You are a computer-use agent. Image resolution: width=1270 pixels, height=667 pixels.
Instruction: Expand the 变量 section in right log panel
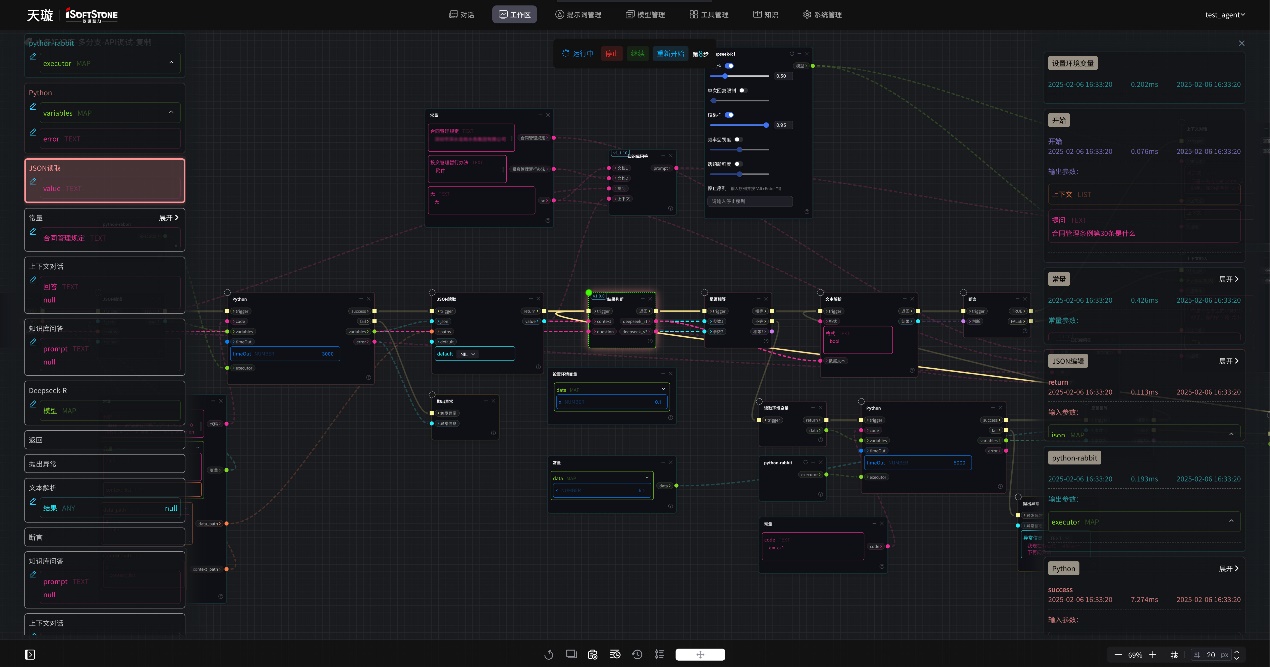tap(1229, 279)
